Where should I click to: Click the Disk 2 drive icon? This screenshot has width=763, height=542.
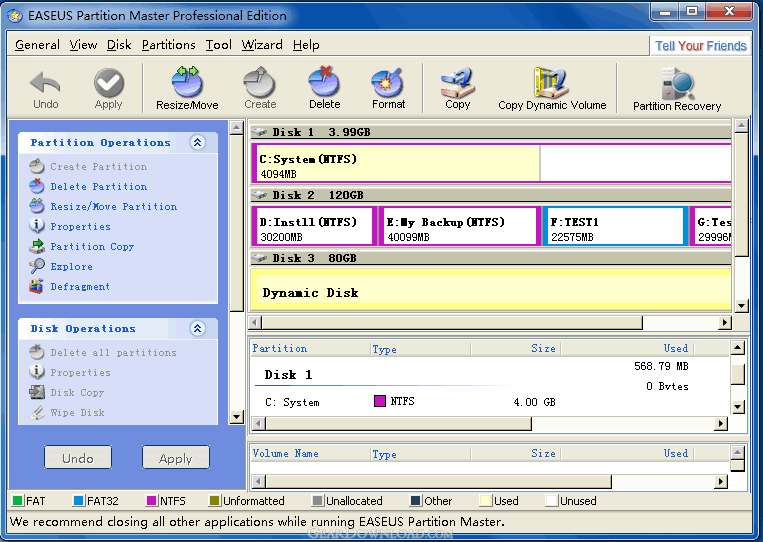259,195
